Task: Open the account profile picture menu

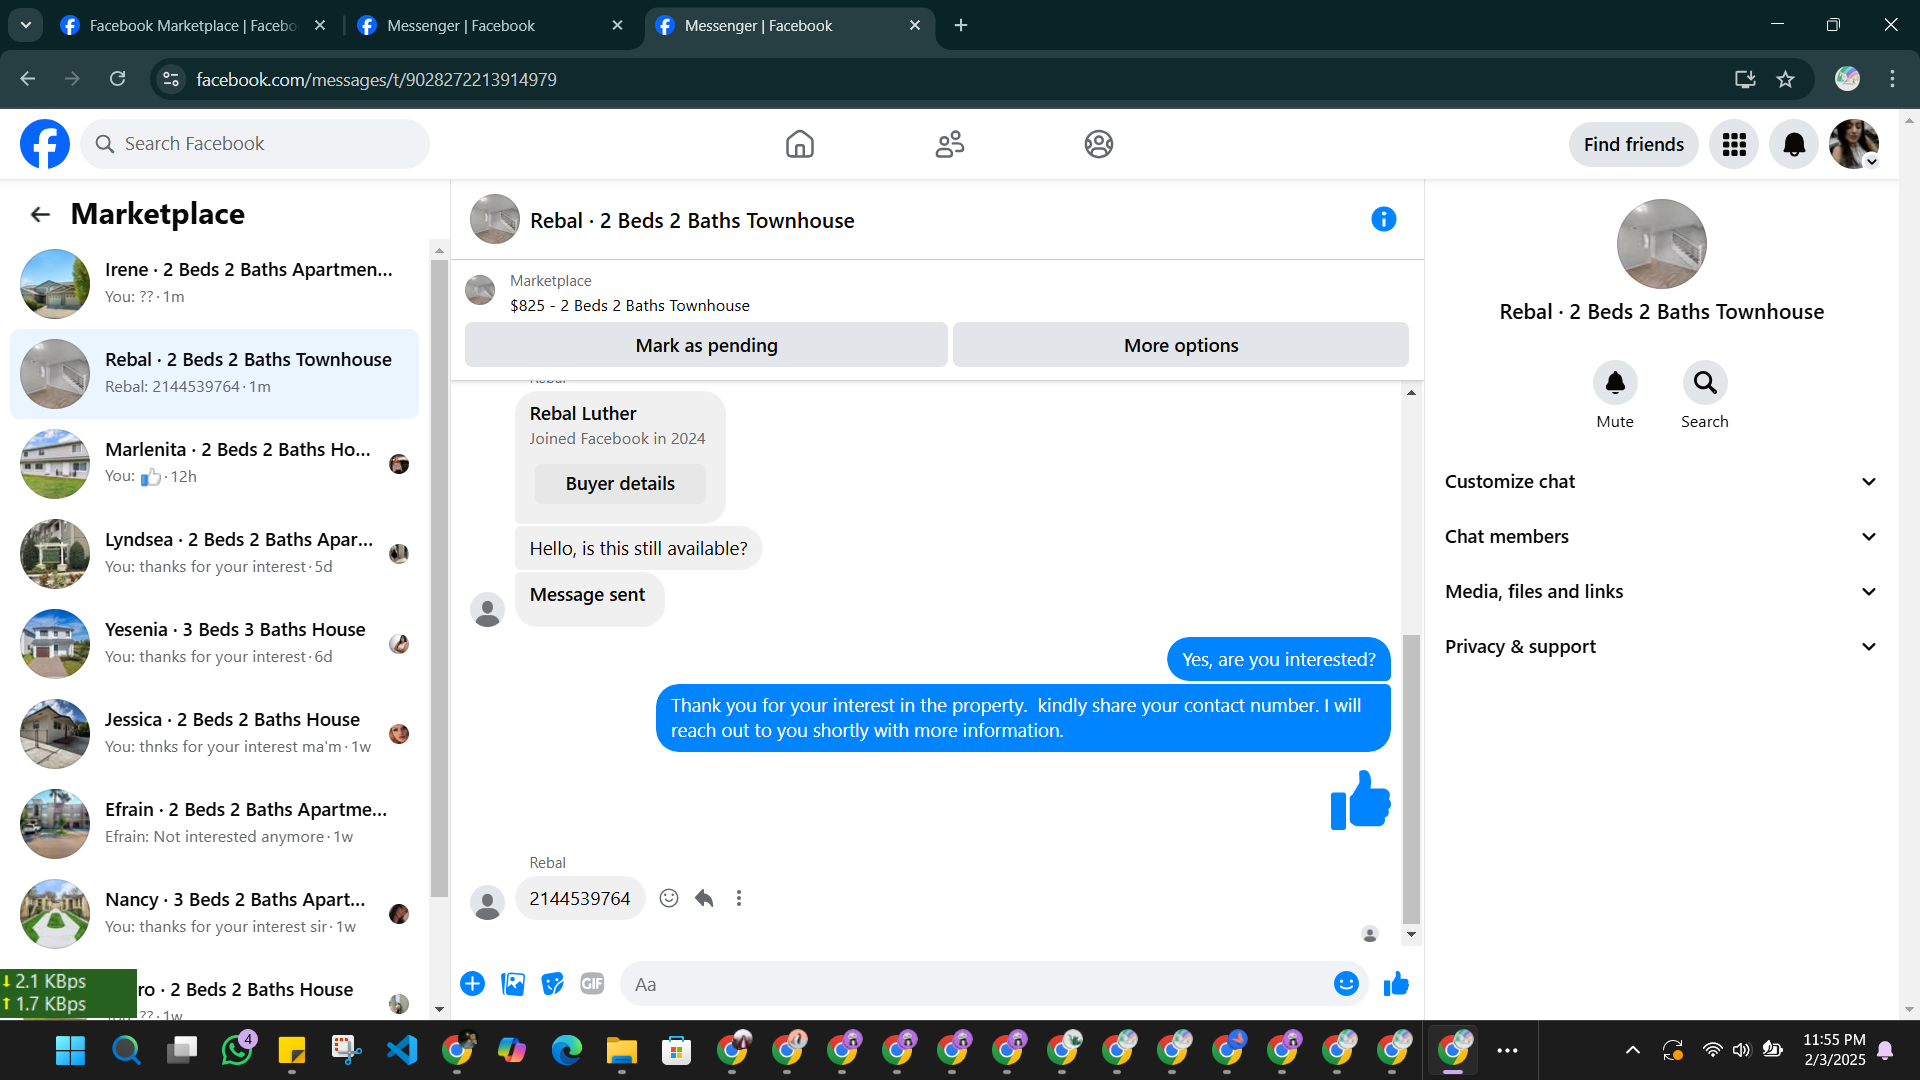Action: pos(1854,145)
